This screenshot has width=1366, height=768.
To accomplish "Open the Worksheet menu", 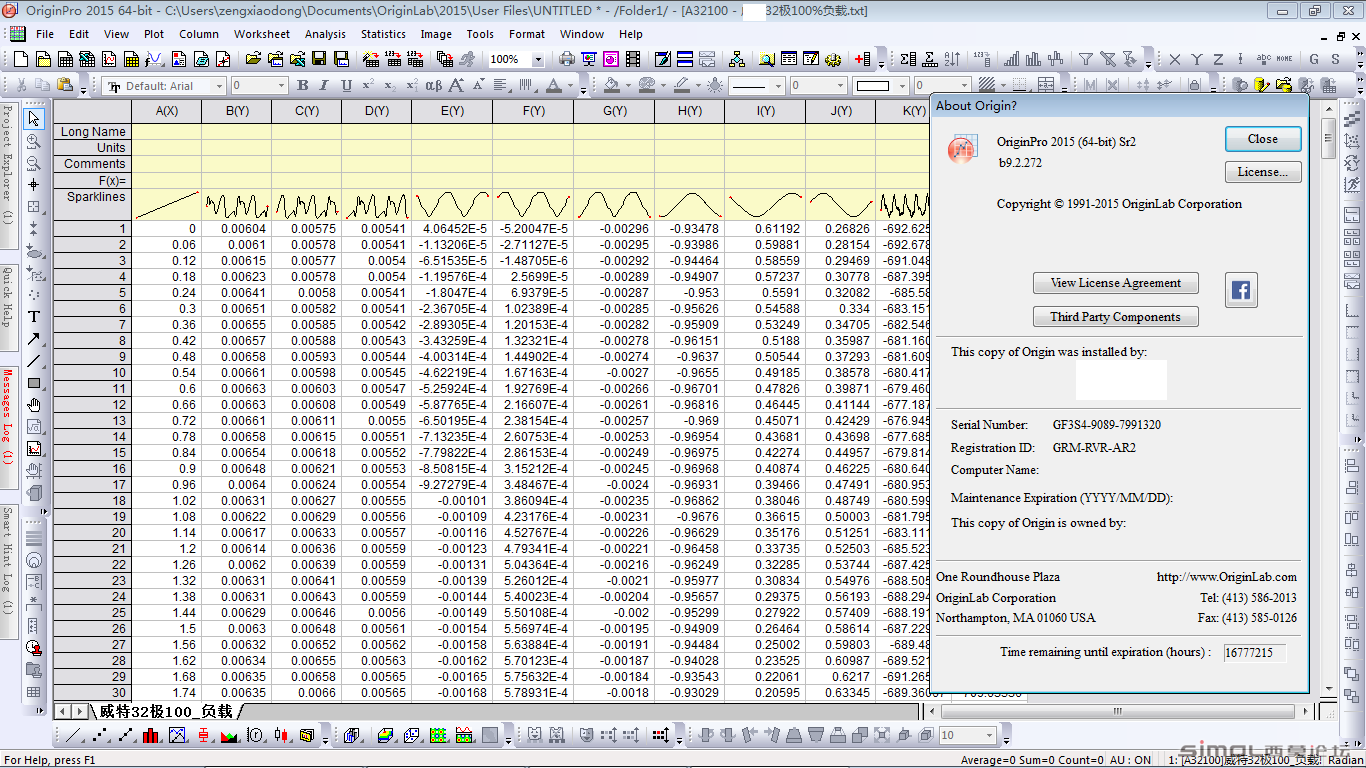I will tap(262, 34).
